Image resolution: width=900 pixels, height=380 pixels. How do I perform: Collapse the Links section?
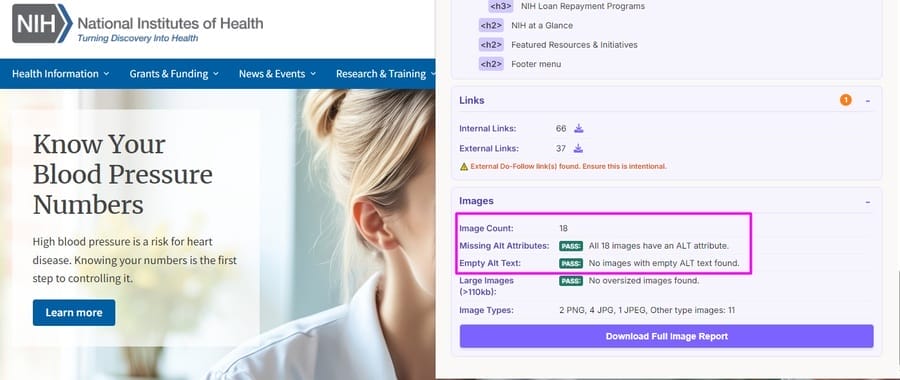point(867,100)
